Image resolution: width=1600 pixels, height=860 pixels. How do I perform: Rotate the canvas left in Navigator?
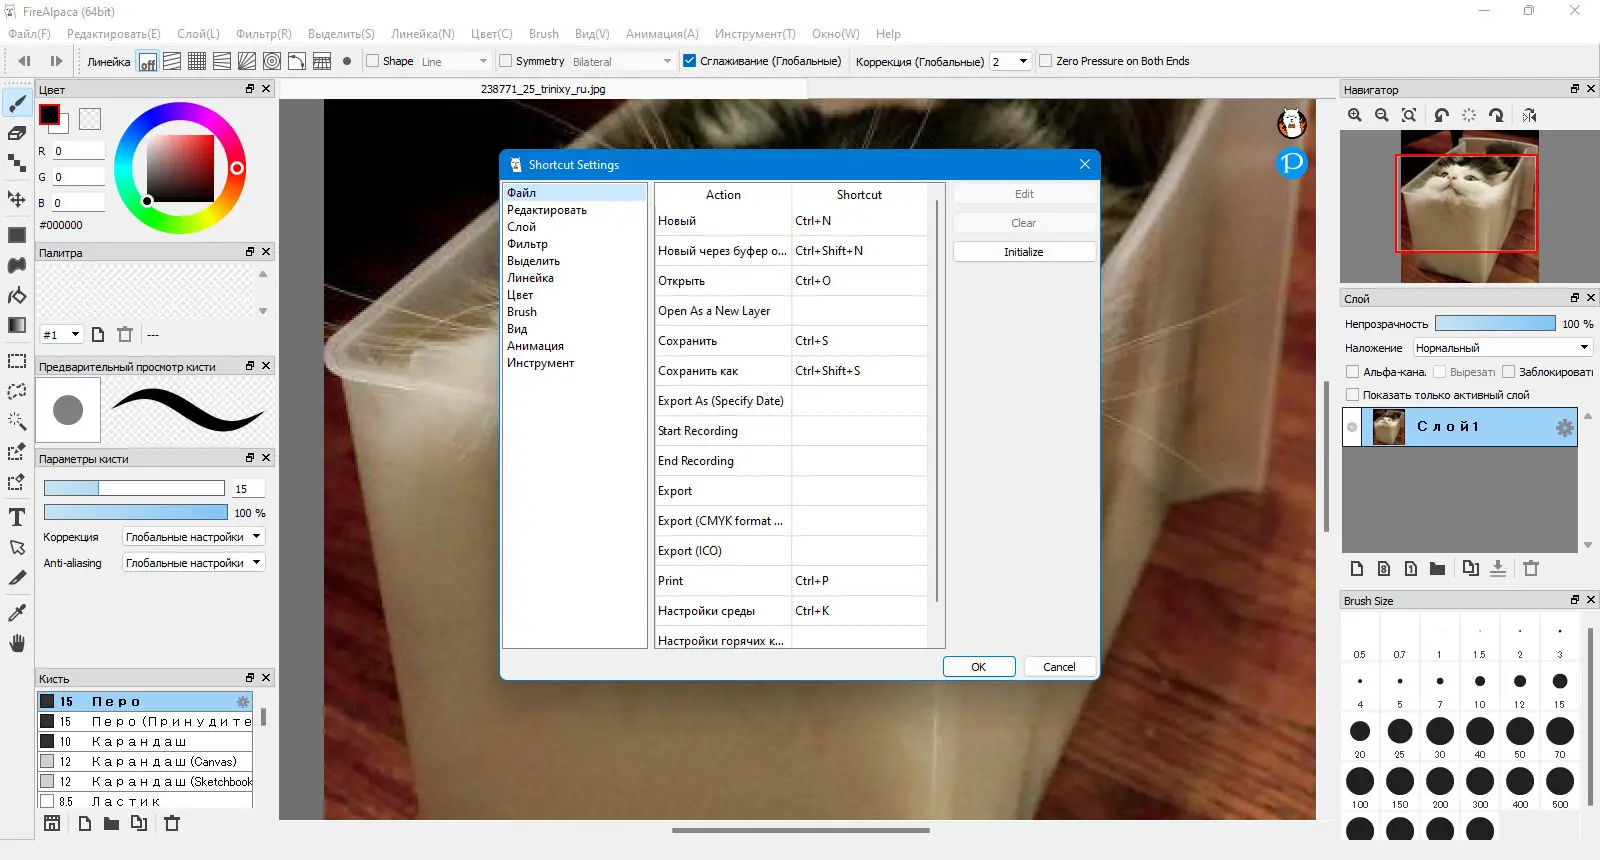(1441, 115)
